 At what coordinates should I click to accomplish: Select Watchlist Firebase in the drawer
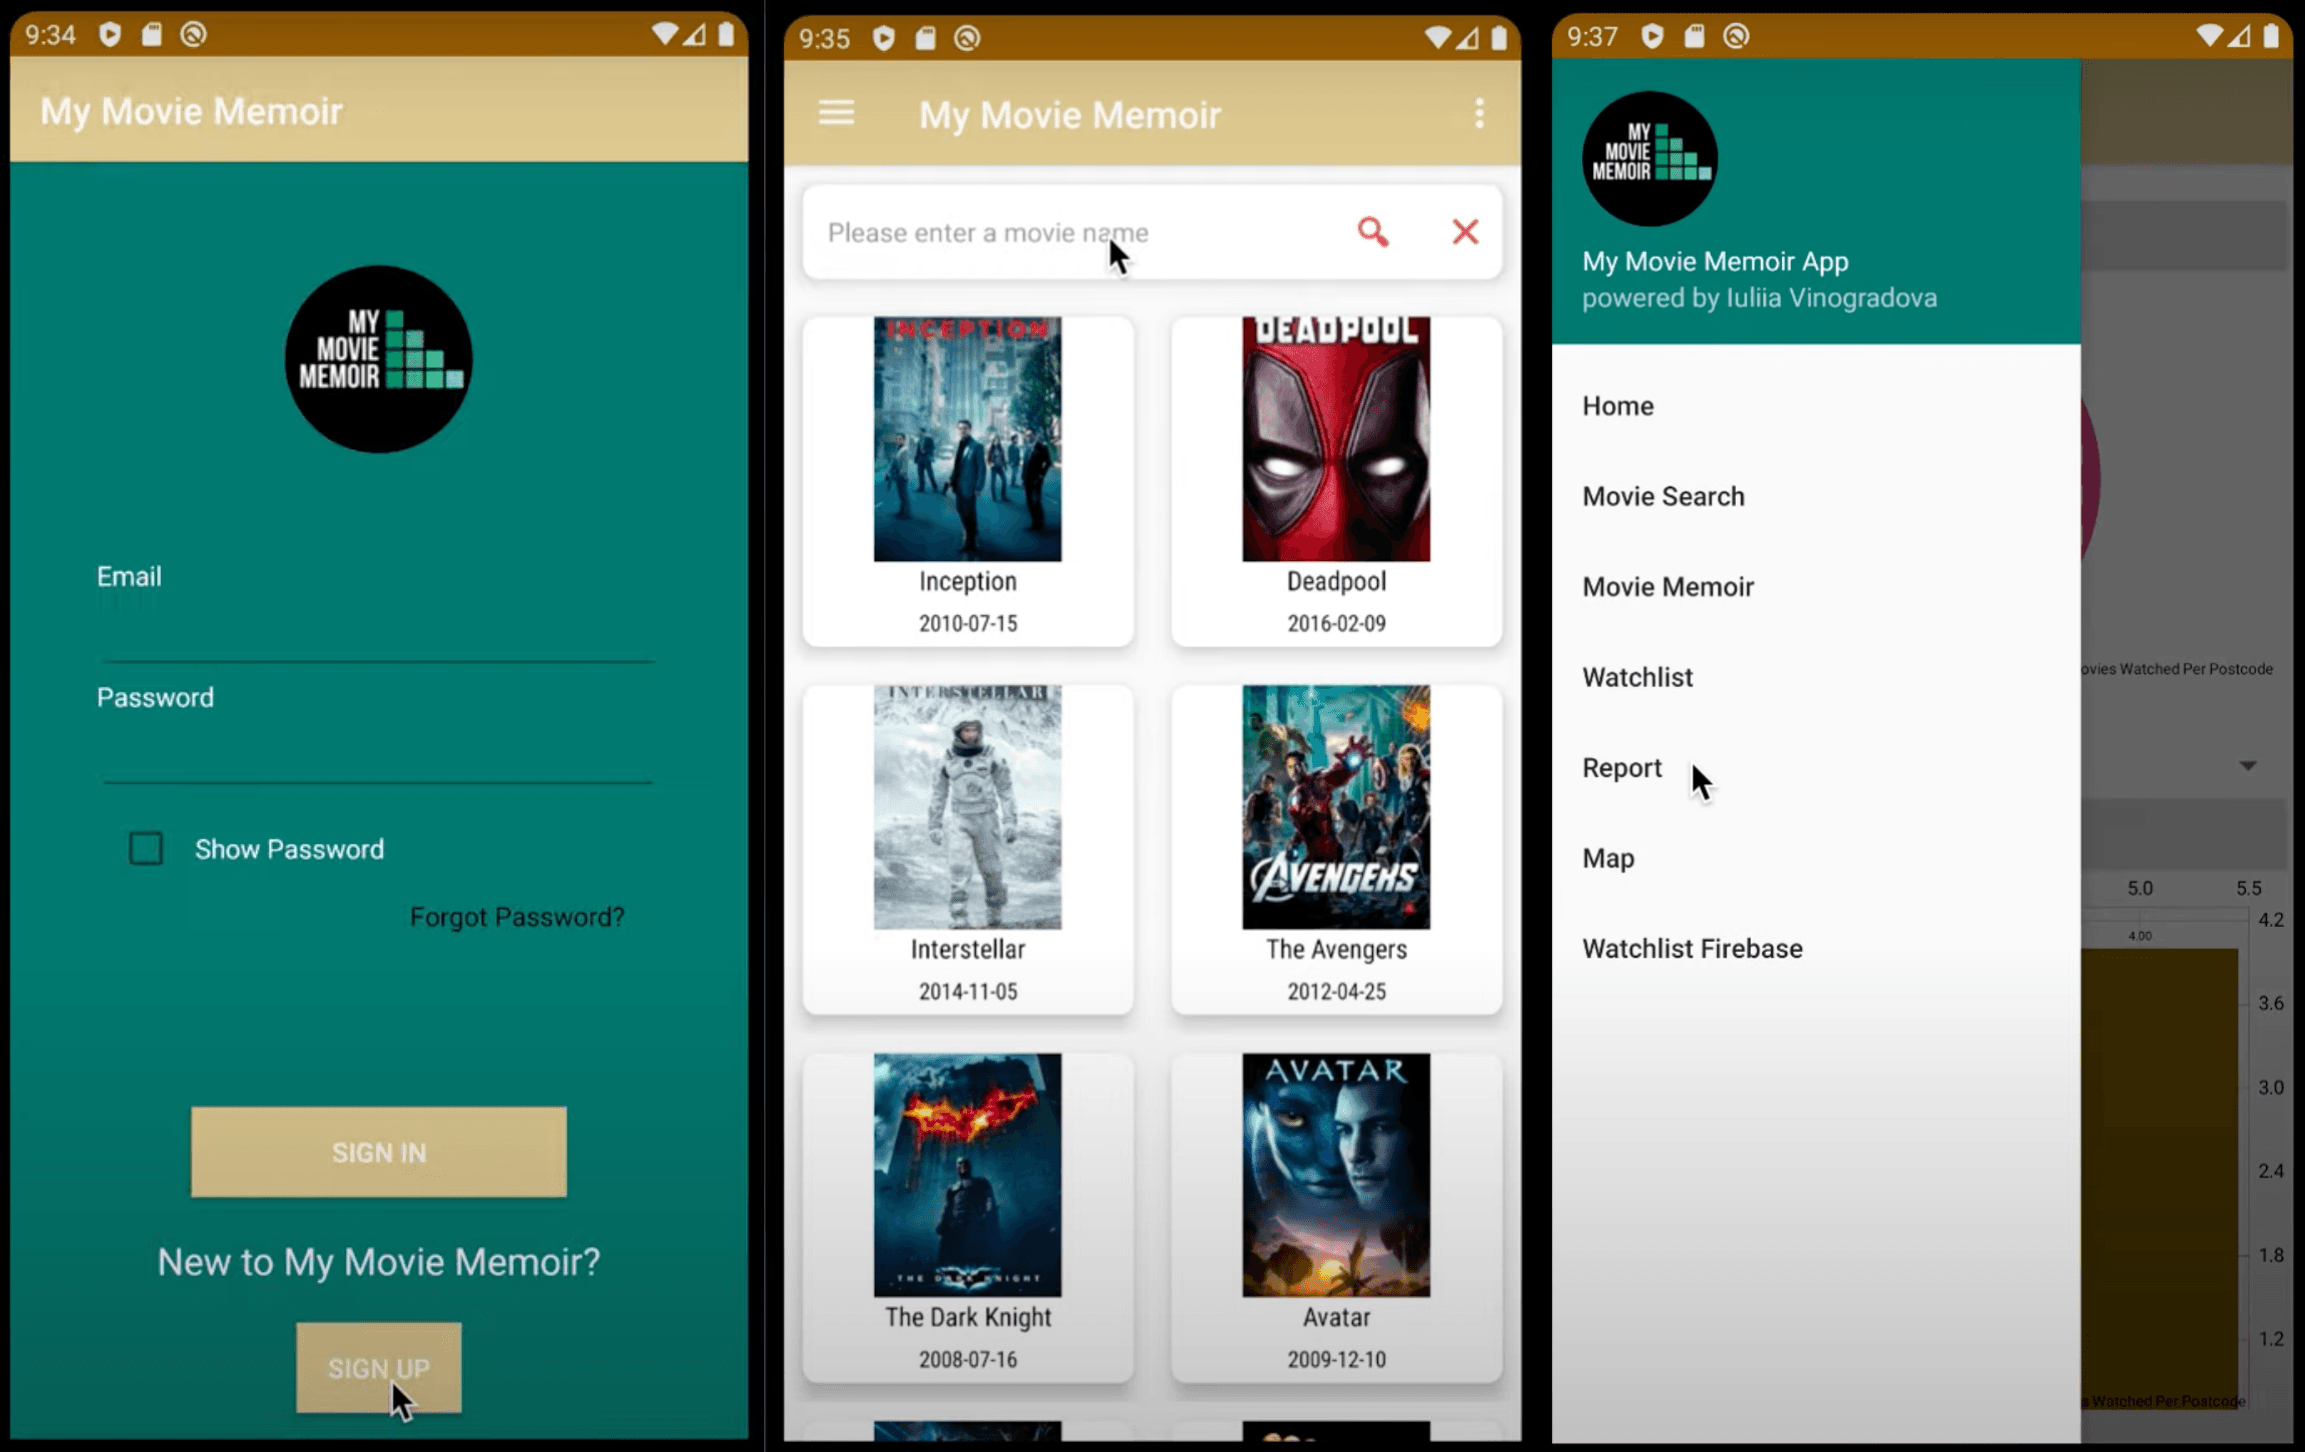click(x=1816, y=948)
